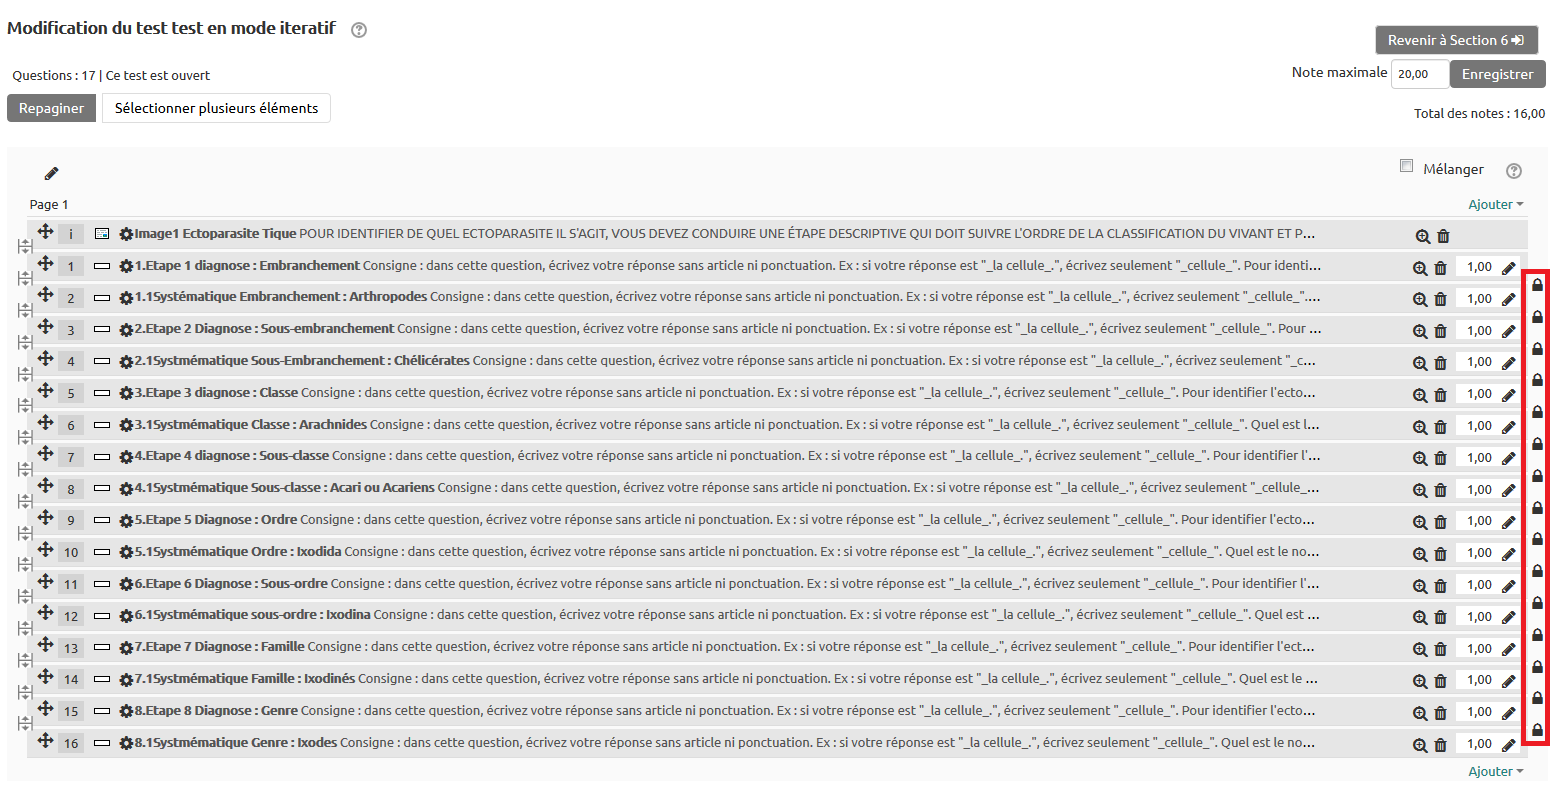Enable the Mélanger shuffle checkbox
The image size is (1550, 792).
(x=1406, y=166)
